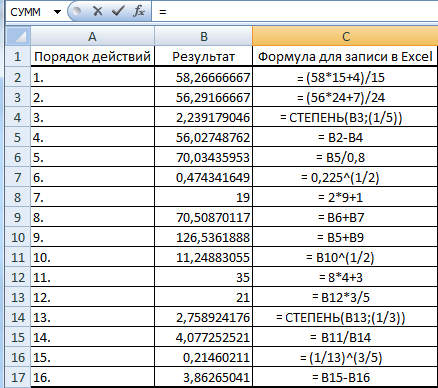Viewport: 438px width, 388px height.
Task: Select the cell with value 0,474341649
Action: [203, 177]
